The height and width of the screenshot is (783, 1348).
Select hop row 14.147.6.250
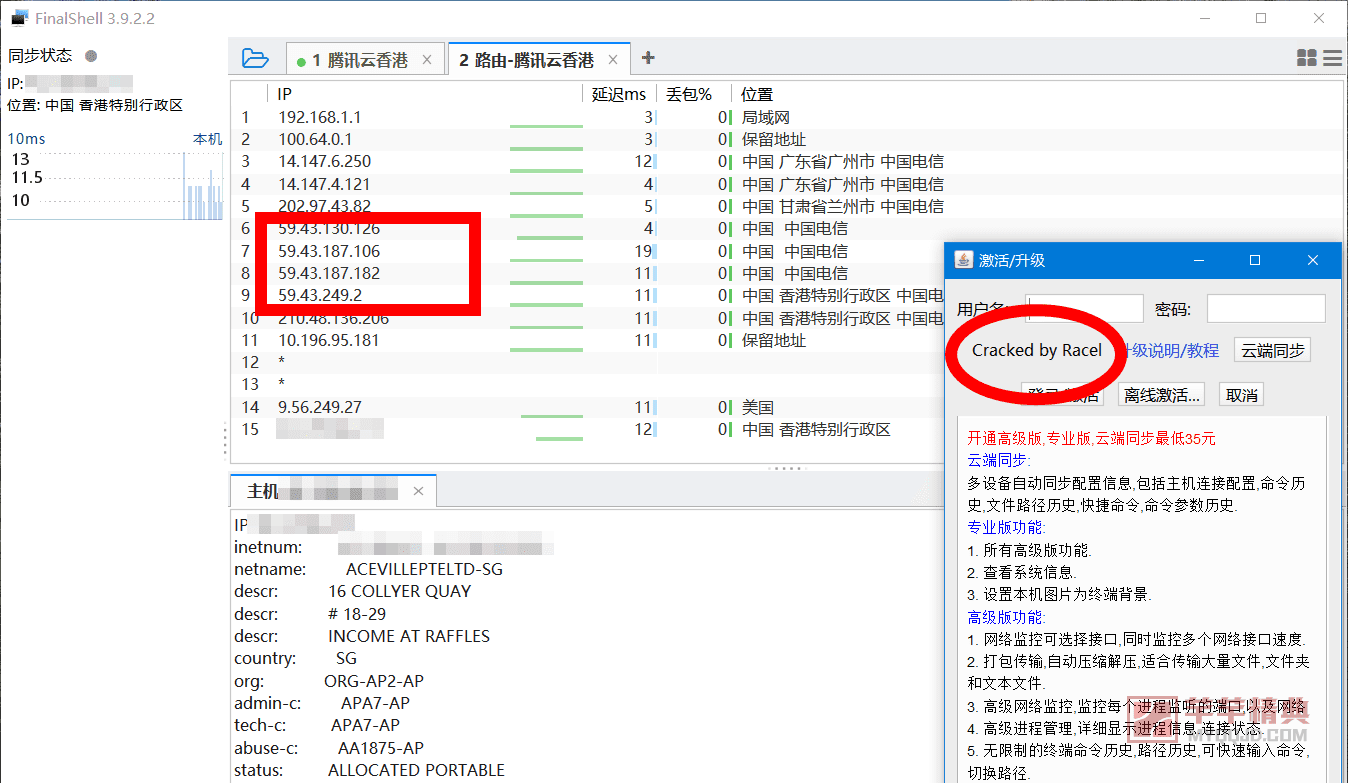[x=788, y=161]
